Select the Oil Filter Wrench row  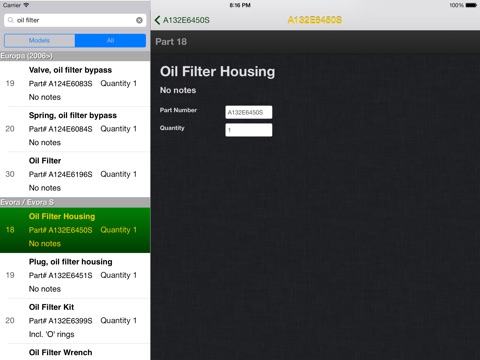tap(75, 352)
